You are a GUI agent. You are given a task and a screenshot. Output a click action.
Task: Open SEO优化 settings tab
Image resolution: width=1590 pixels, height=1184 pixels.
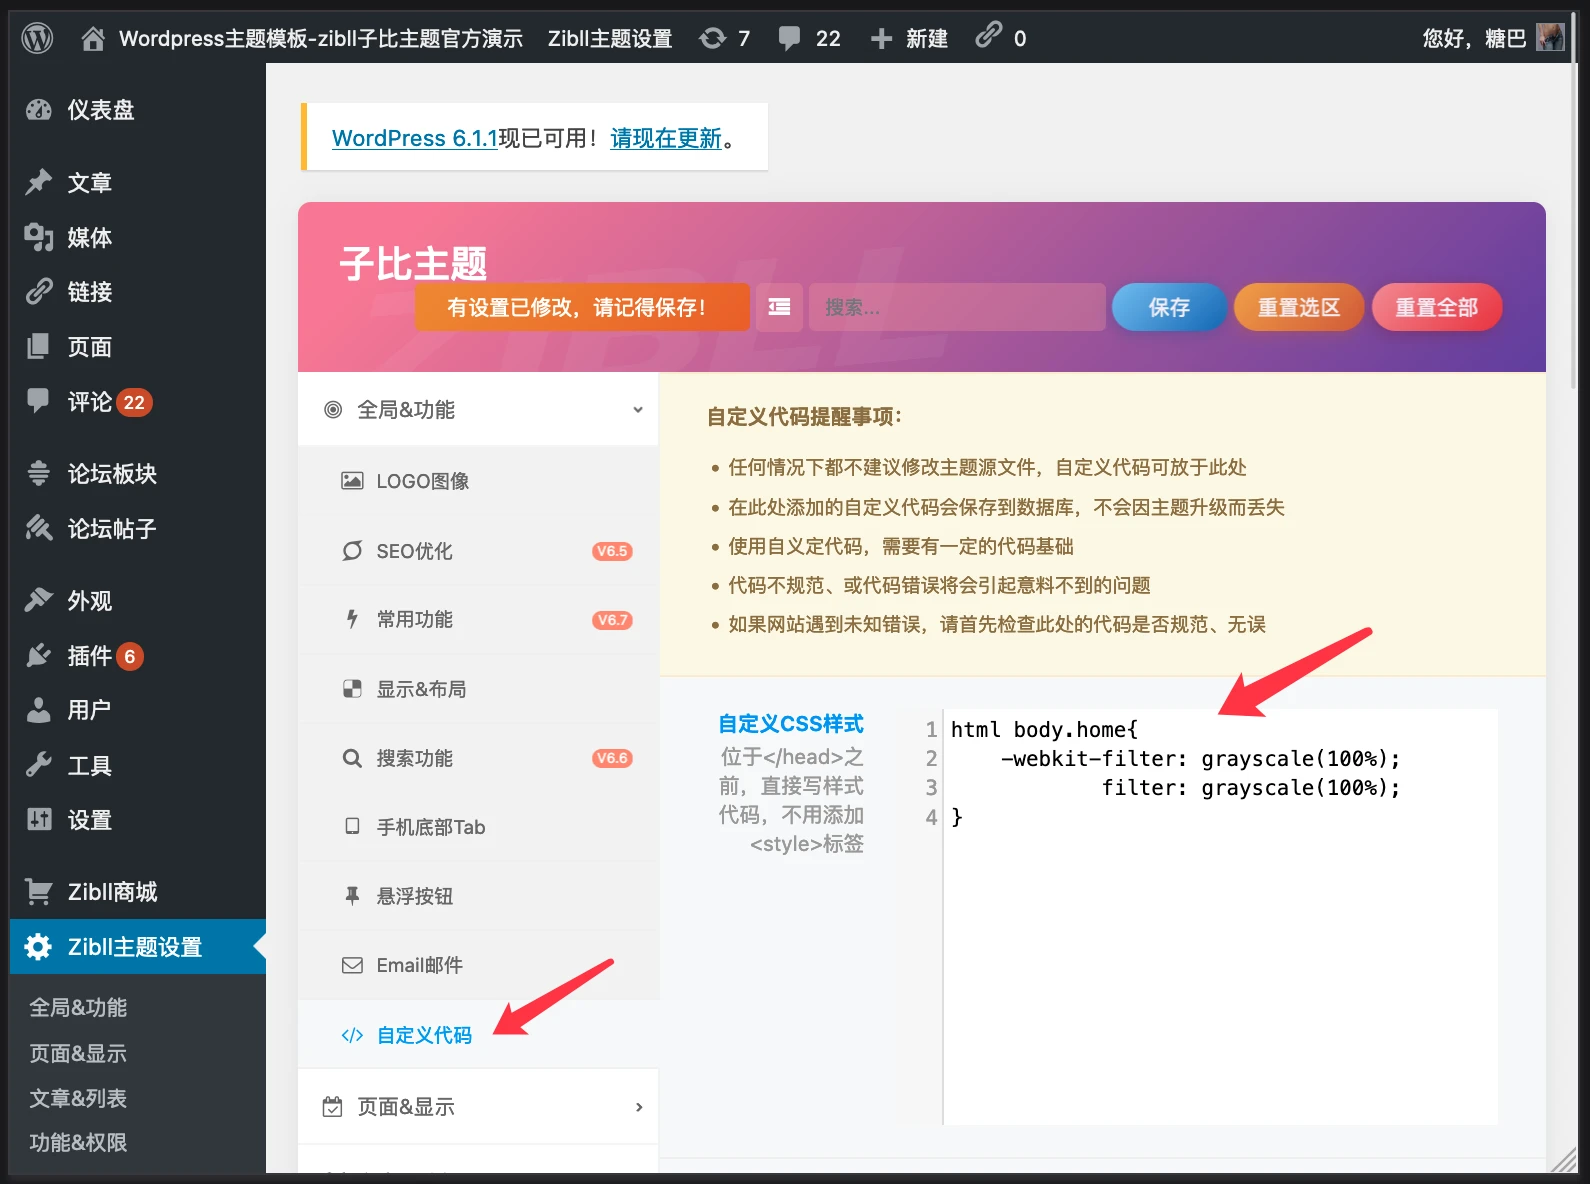click(478, 551)
